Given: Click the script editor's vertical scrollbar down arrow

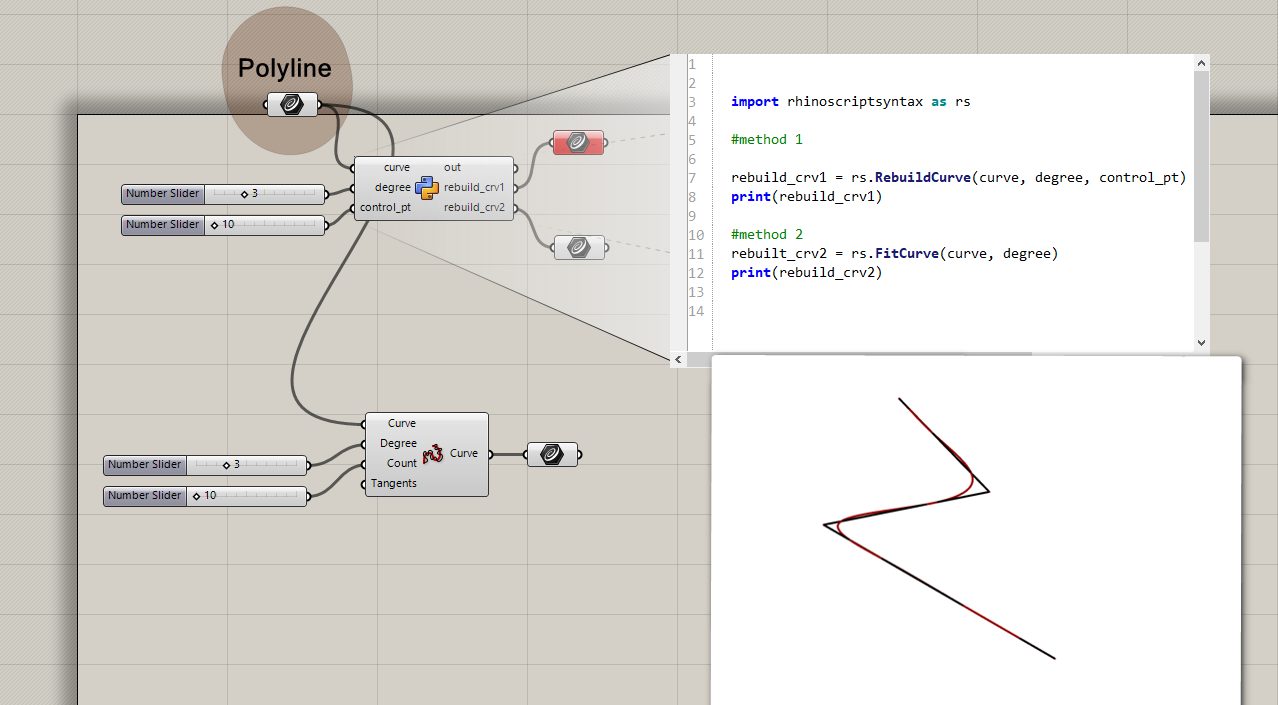Looking at the screenshot, I should 1200,343.
